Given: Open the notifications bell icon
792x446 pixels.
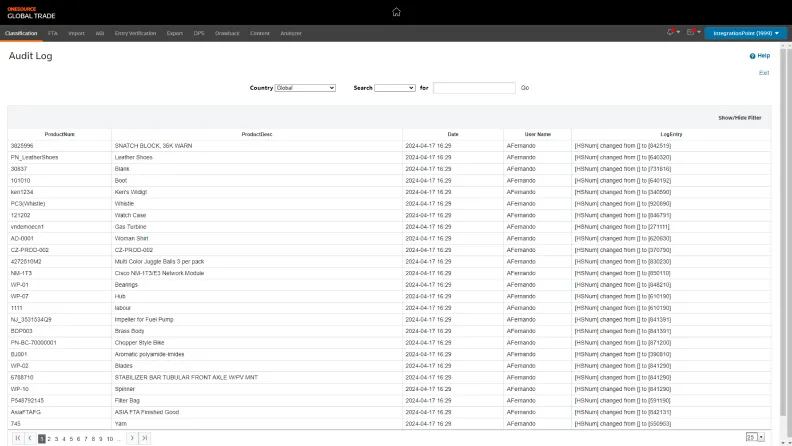Looking at the screenshot, I should [672, 33].
